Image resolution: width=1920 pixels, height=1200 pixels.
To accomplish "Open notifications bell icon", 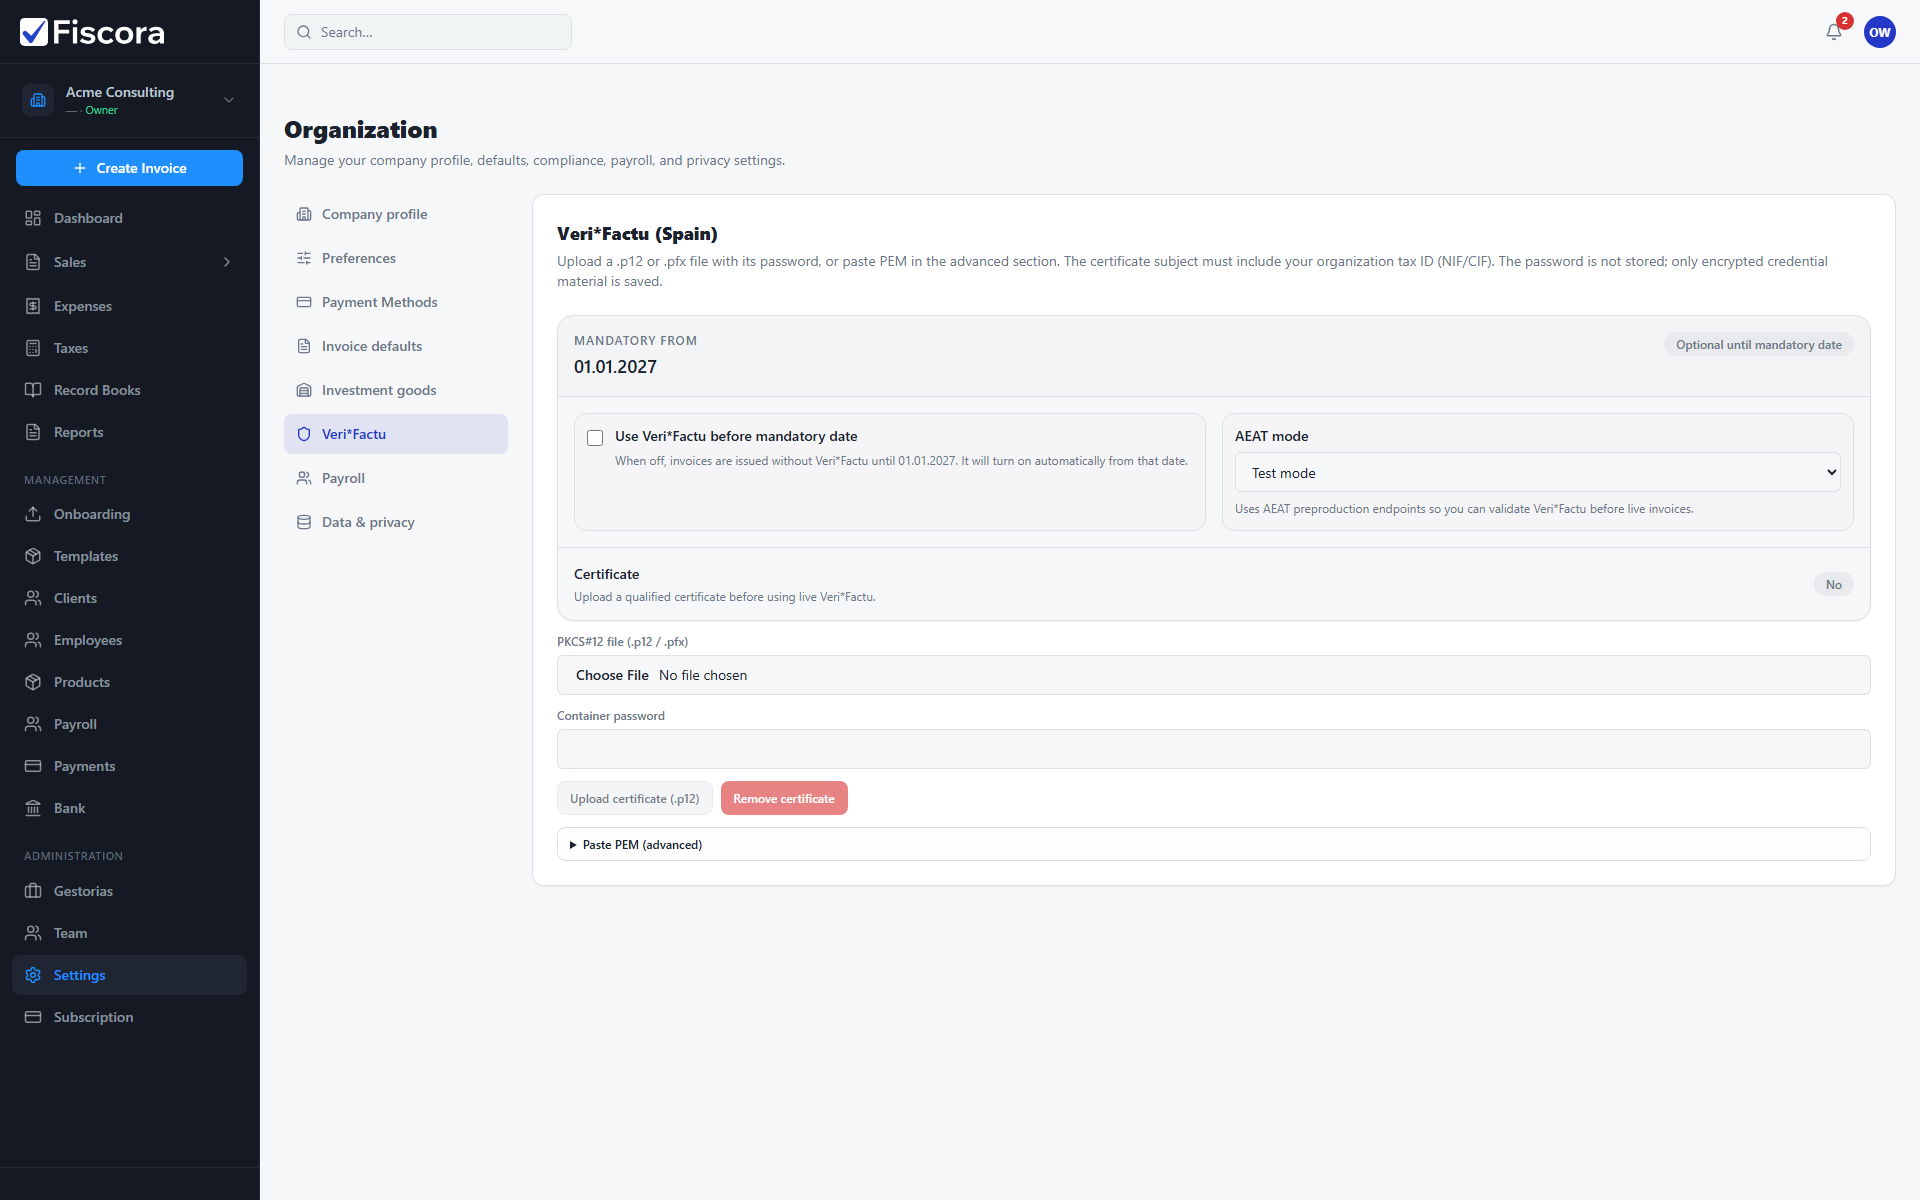I will pos(1834,32).
